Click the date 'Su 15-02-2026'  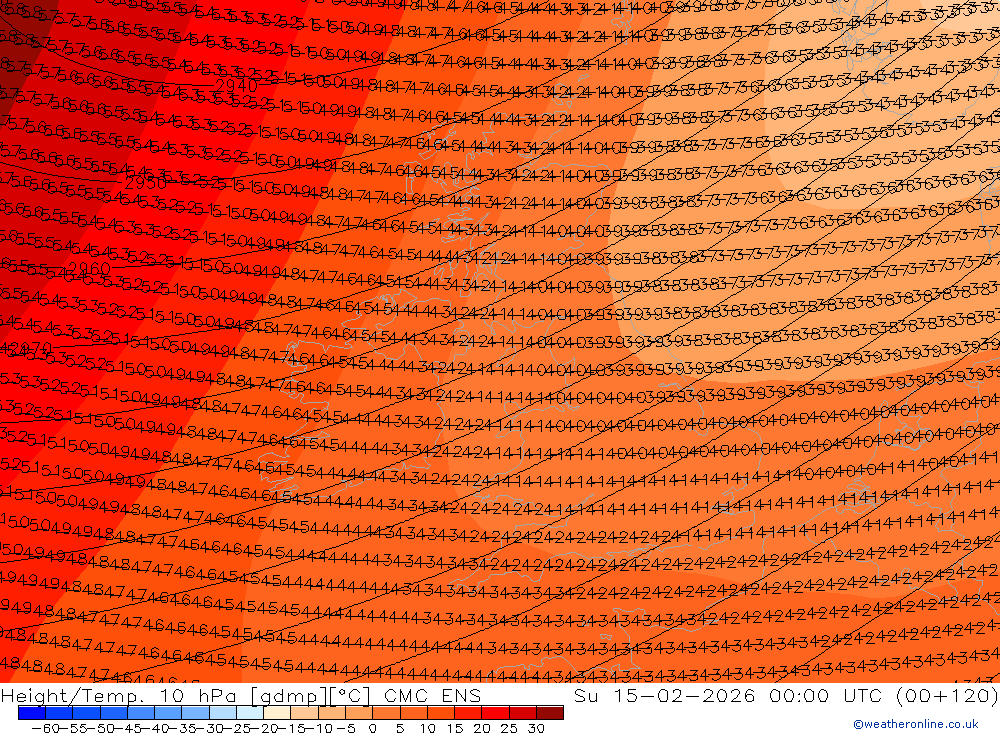(665, 695)
